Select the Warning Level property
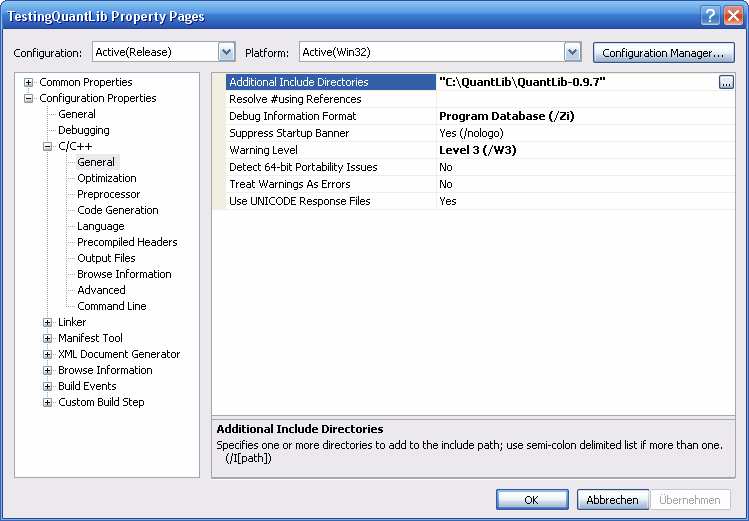This screenshot has width=749, height=521. click(x=331, y=150)
